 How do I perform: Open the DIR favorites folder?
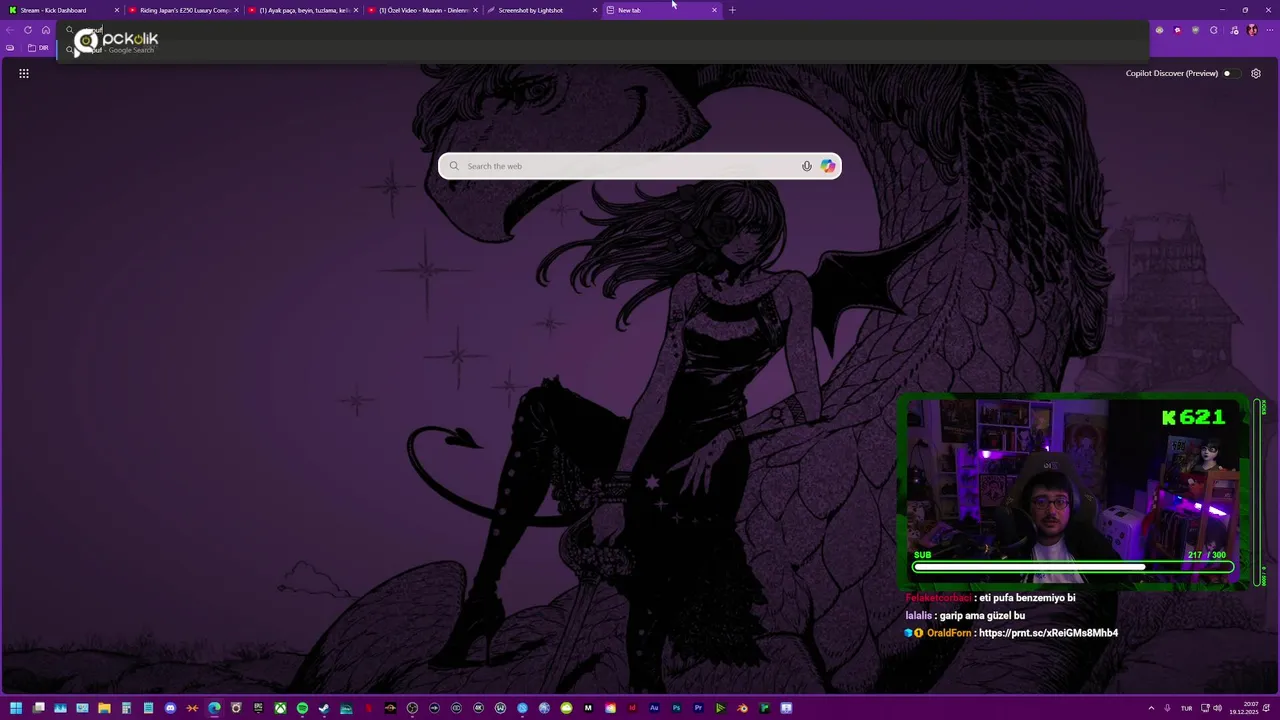[38, 48]
